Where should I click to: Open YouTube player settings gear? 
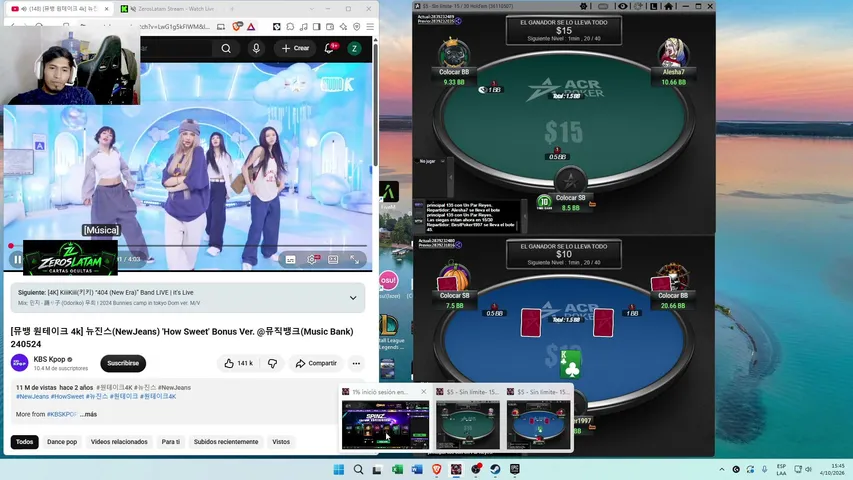[312, 260]
